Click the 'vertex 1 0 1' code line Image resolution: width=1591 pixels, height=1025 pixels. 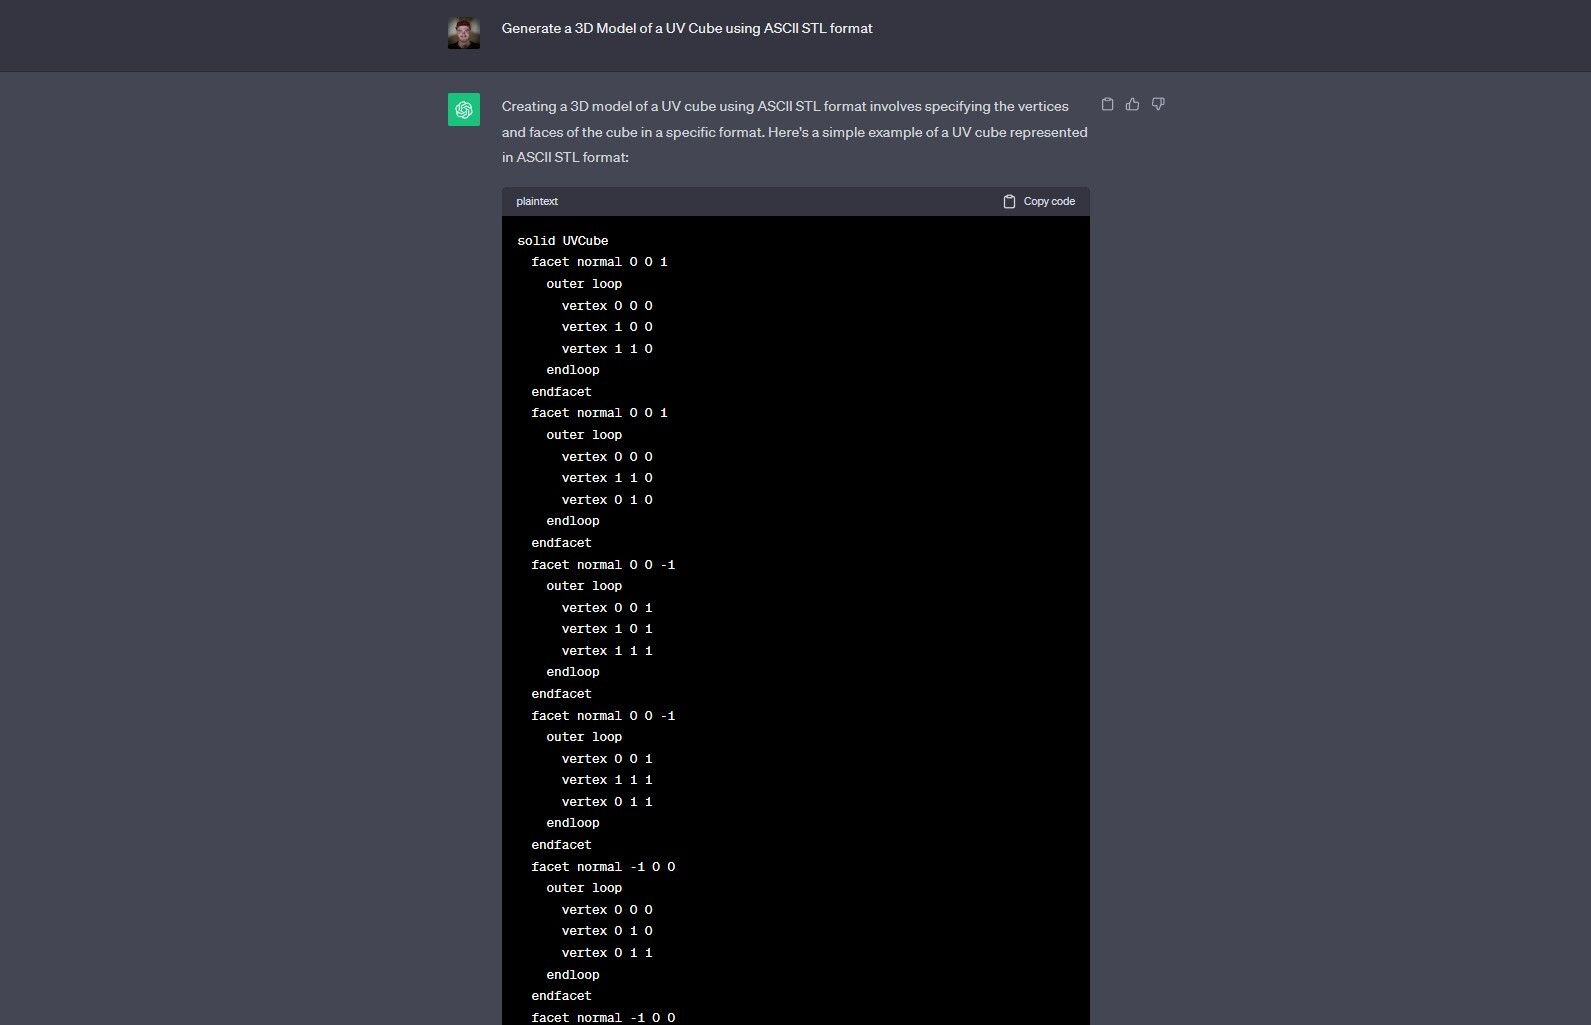(x=606, y=629)
